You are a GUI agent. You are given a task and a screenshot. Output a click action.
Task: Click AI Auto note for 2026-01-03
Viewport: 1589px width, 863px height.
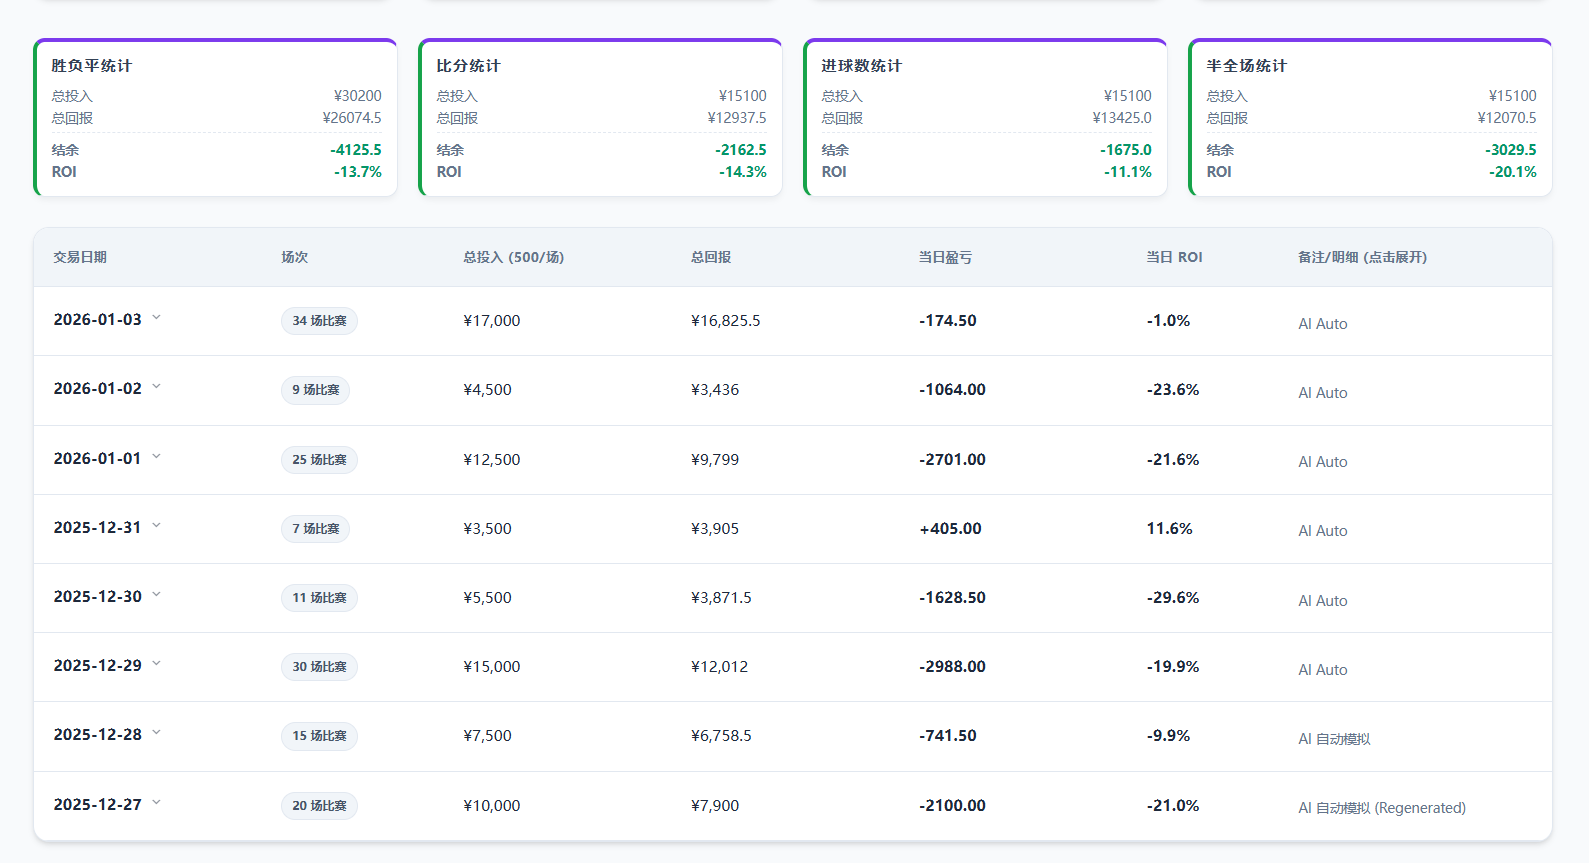coord(1322,324)
